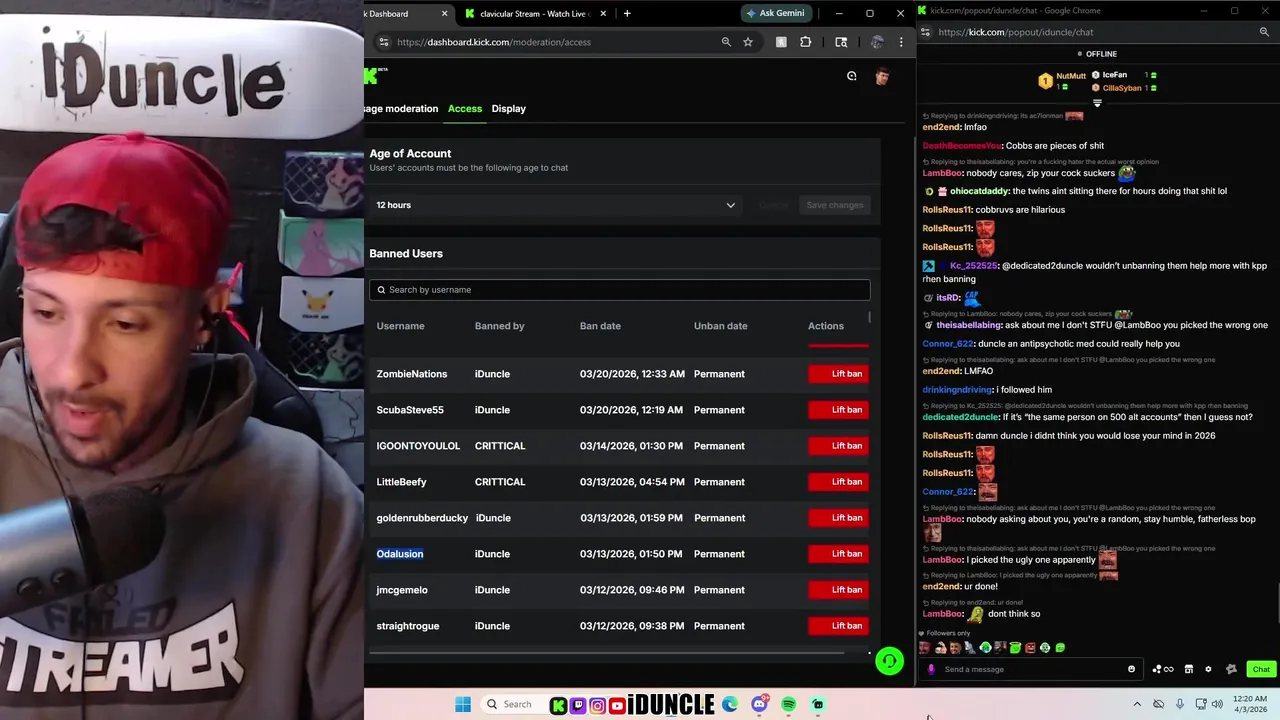The width and height of the screenshot is (1280, 720).
Task: Switch to the message moderation tab
Action: (401, 108)
